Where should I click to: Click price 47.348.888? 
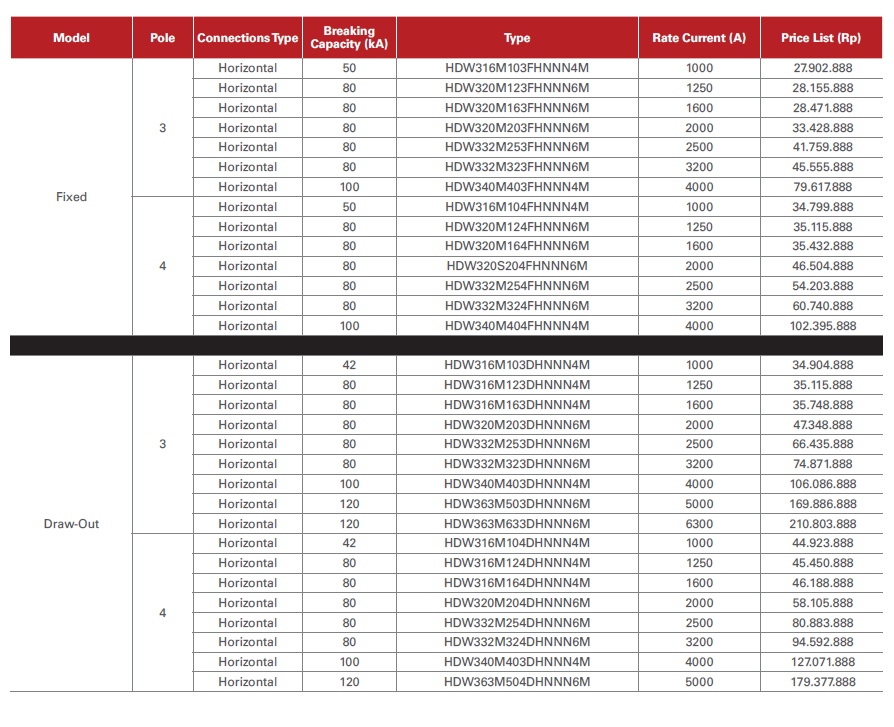(823, 425)
